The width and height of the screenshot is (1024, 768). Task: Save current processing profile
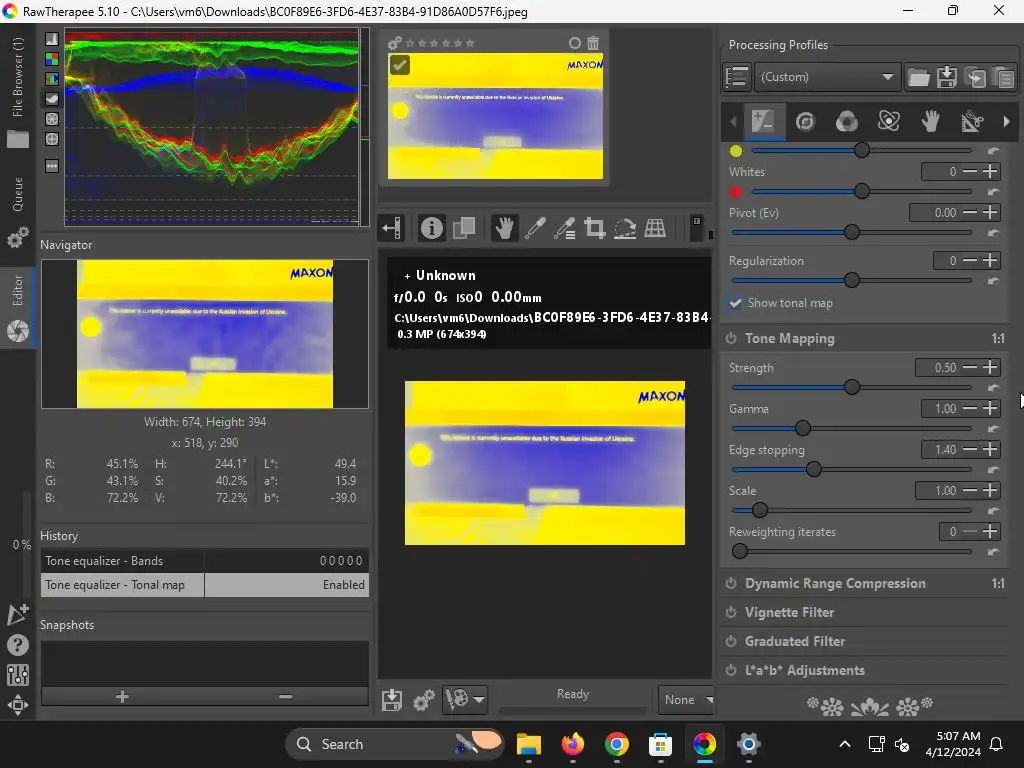pyautogui.click(x=946, y=78)
